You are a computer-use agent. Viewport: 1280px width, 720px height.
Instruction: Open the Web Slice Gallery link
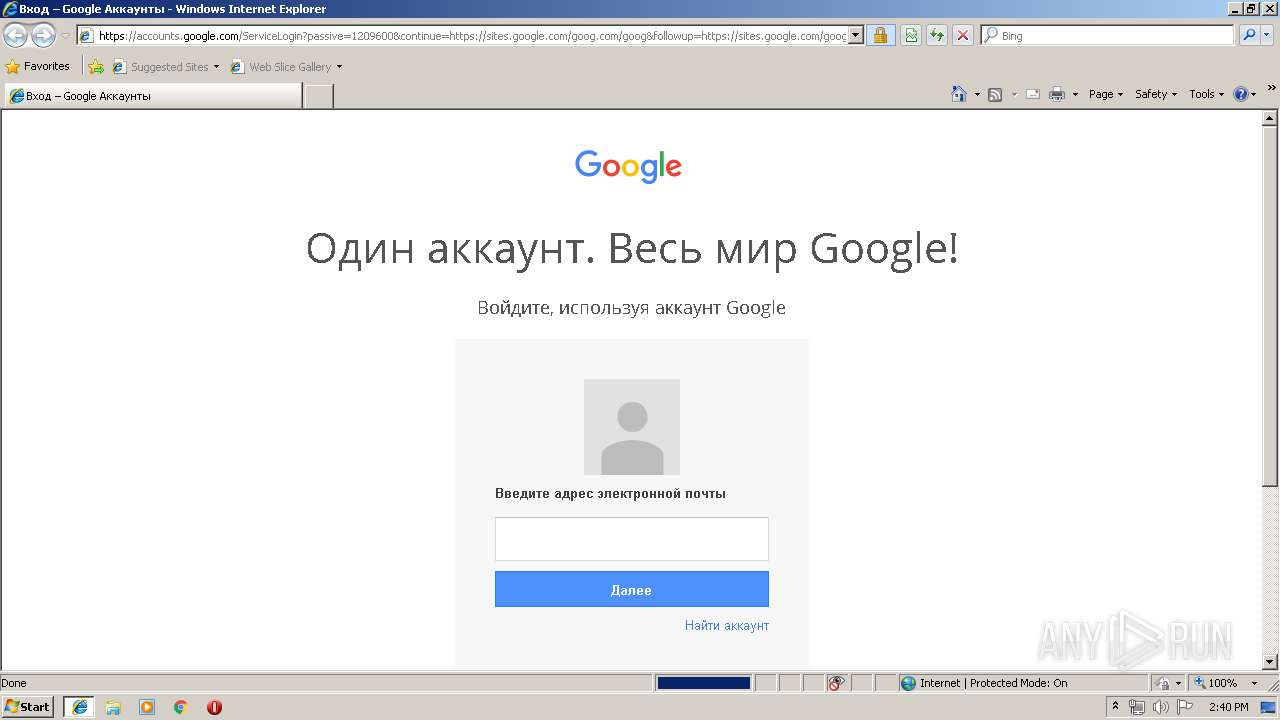coord(286,67)
